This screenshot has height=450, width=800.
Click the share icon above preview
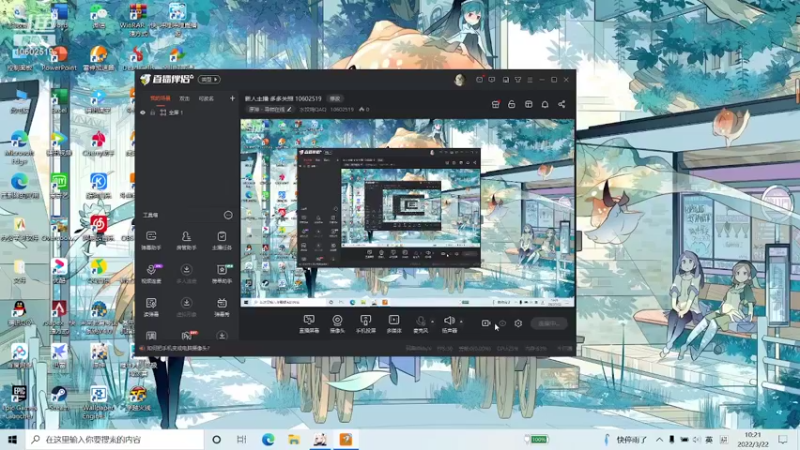(x=562, y=104)
